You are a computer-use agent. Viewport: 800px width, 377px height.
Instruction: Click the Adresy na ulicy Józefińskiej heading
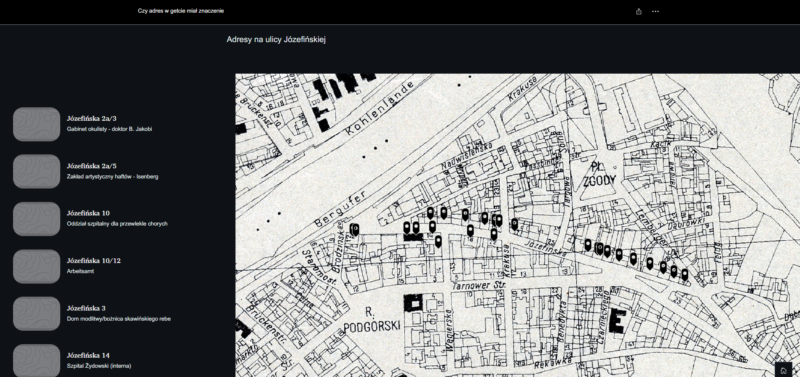point(276,39)
